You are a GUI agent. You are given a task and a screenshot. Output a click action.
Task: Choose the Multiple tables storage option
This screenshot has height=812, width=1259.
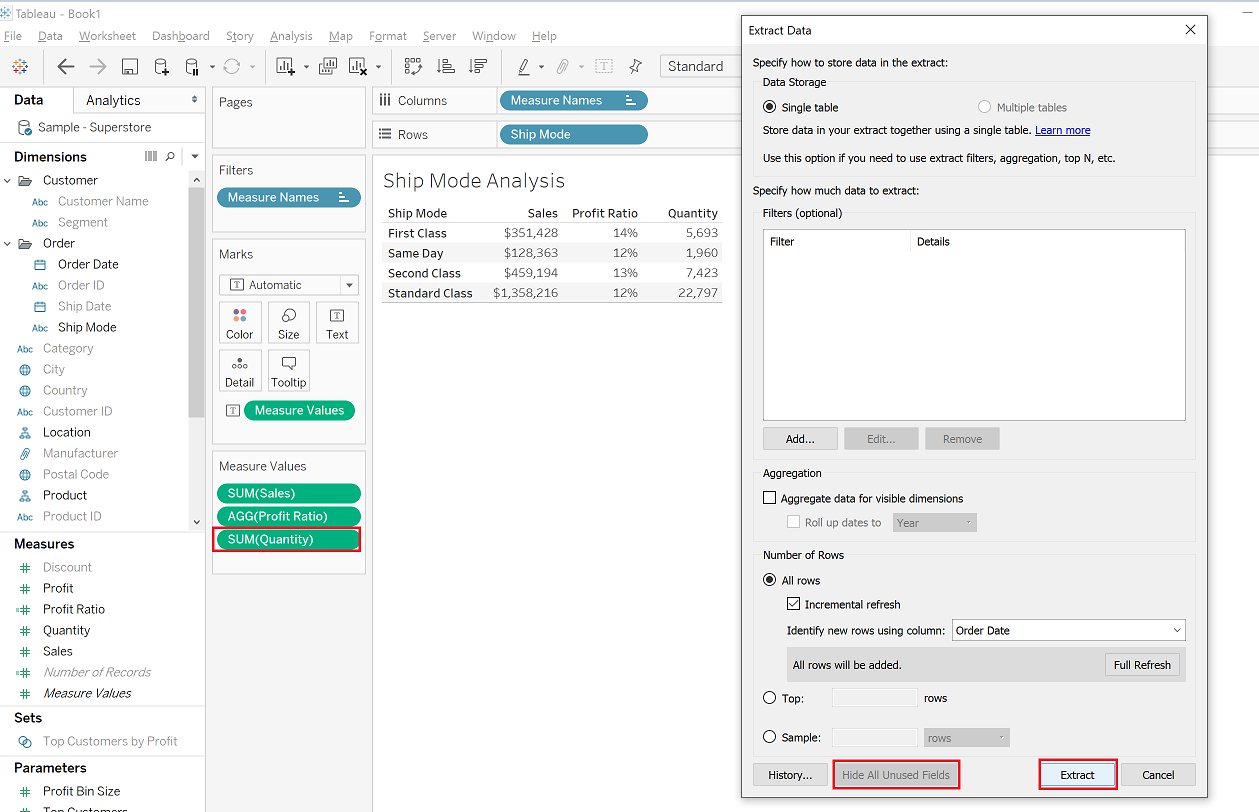point(984,106)
